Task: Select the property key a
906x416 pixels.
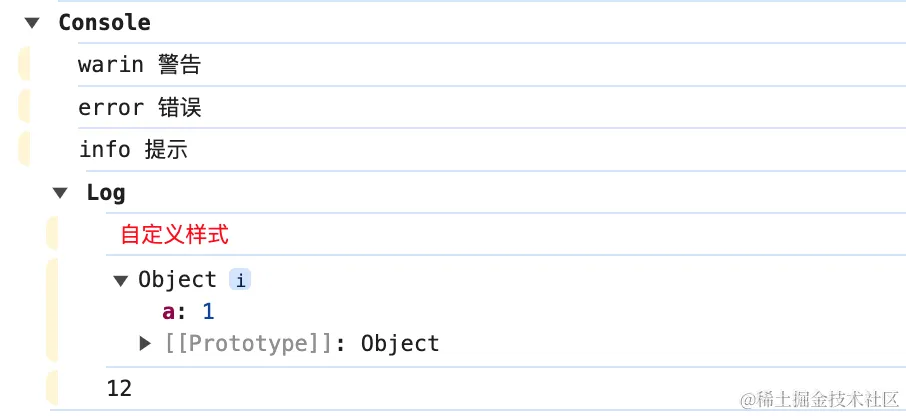Action: pos(168,312)
